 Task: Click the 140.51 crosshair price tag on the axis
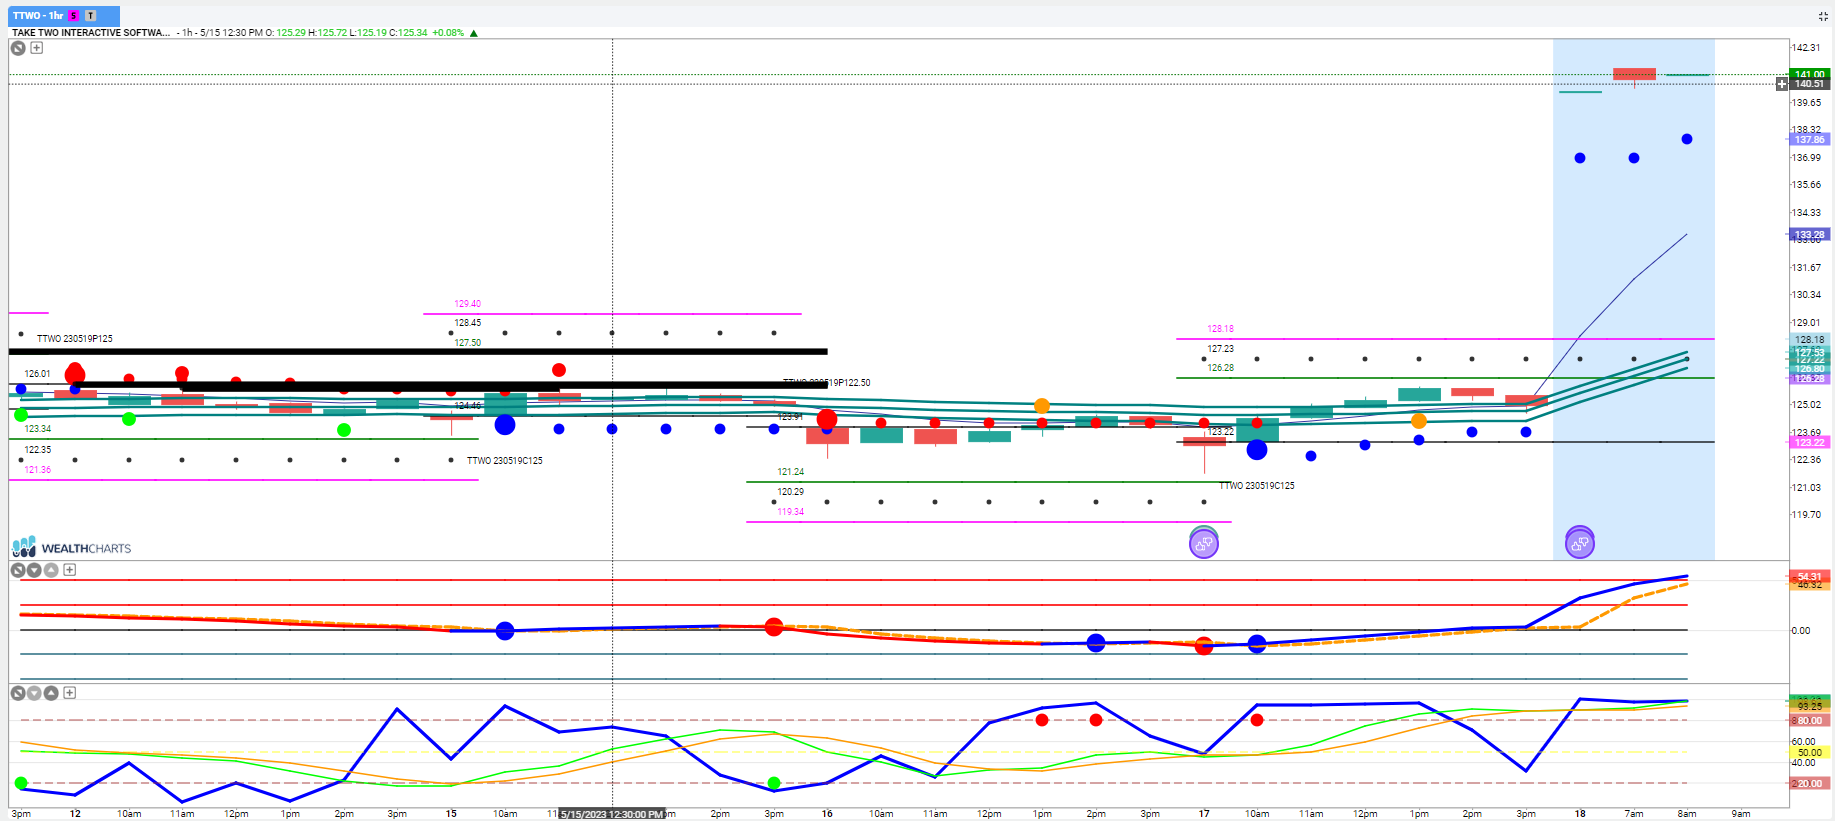[x=1809, y=84]
